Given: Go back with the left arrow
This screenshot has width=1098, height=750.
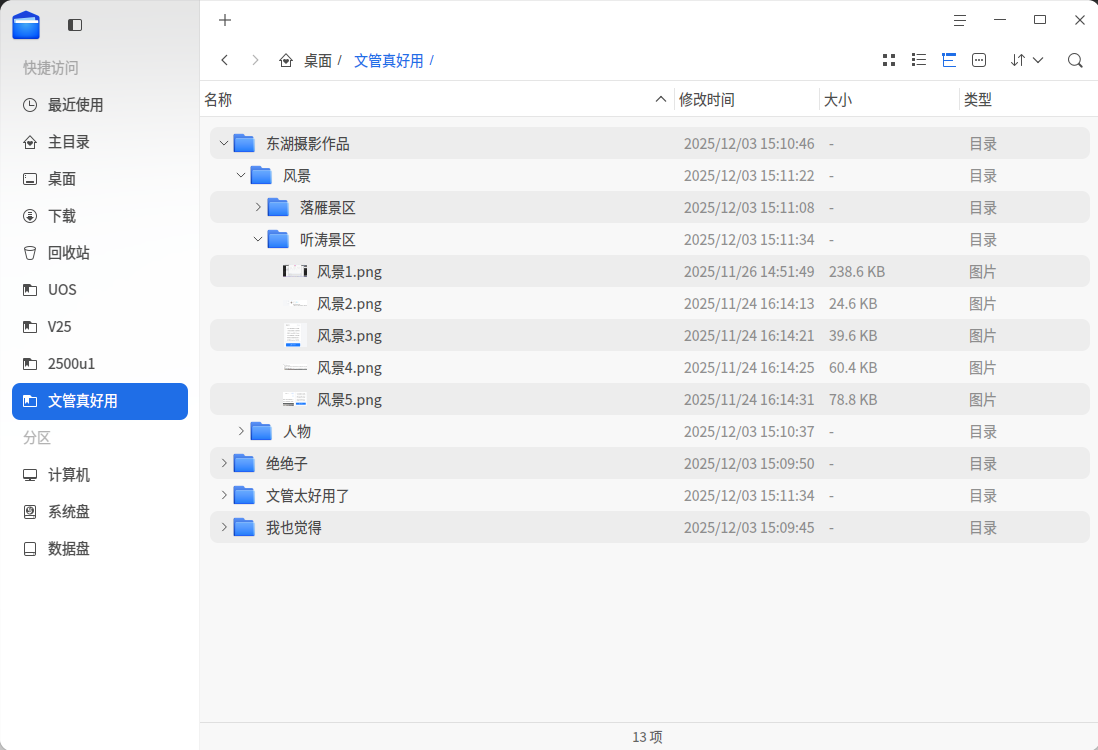Looking at the screenshot, I should (x=225, y=60).
